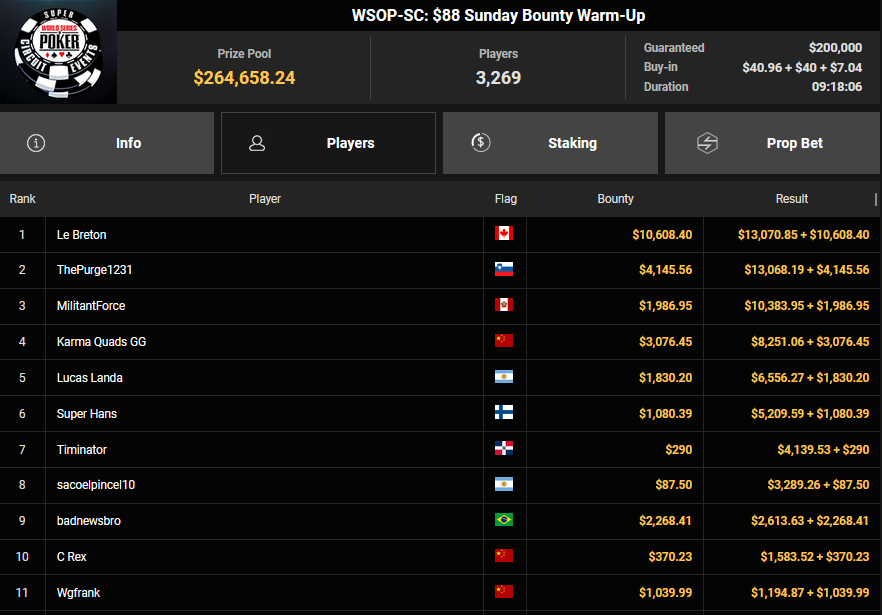Viewport: 882px width, 615px height.
Task: Click the Info circle icon
Action: point(37,143)
